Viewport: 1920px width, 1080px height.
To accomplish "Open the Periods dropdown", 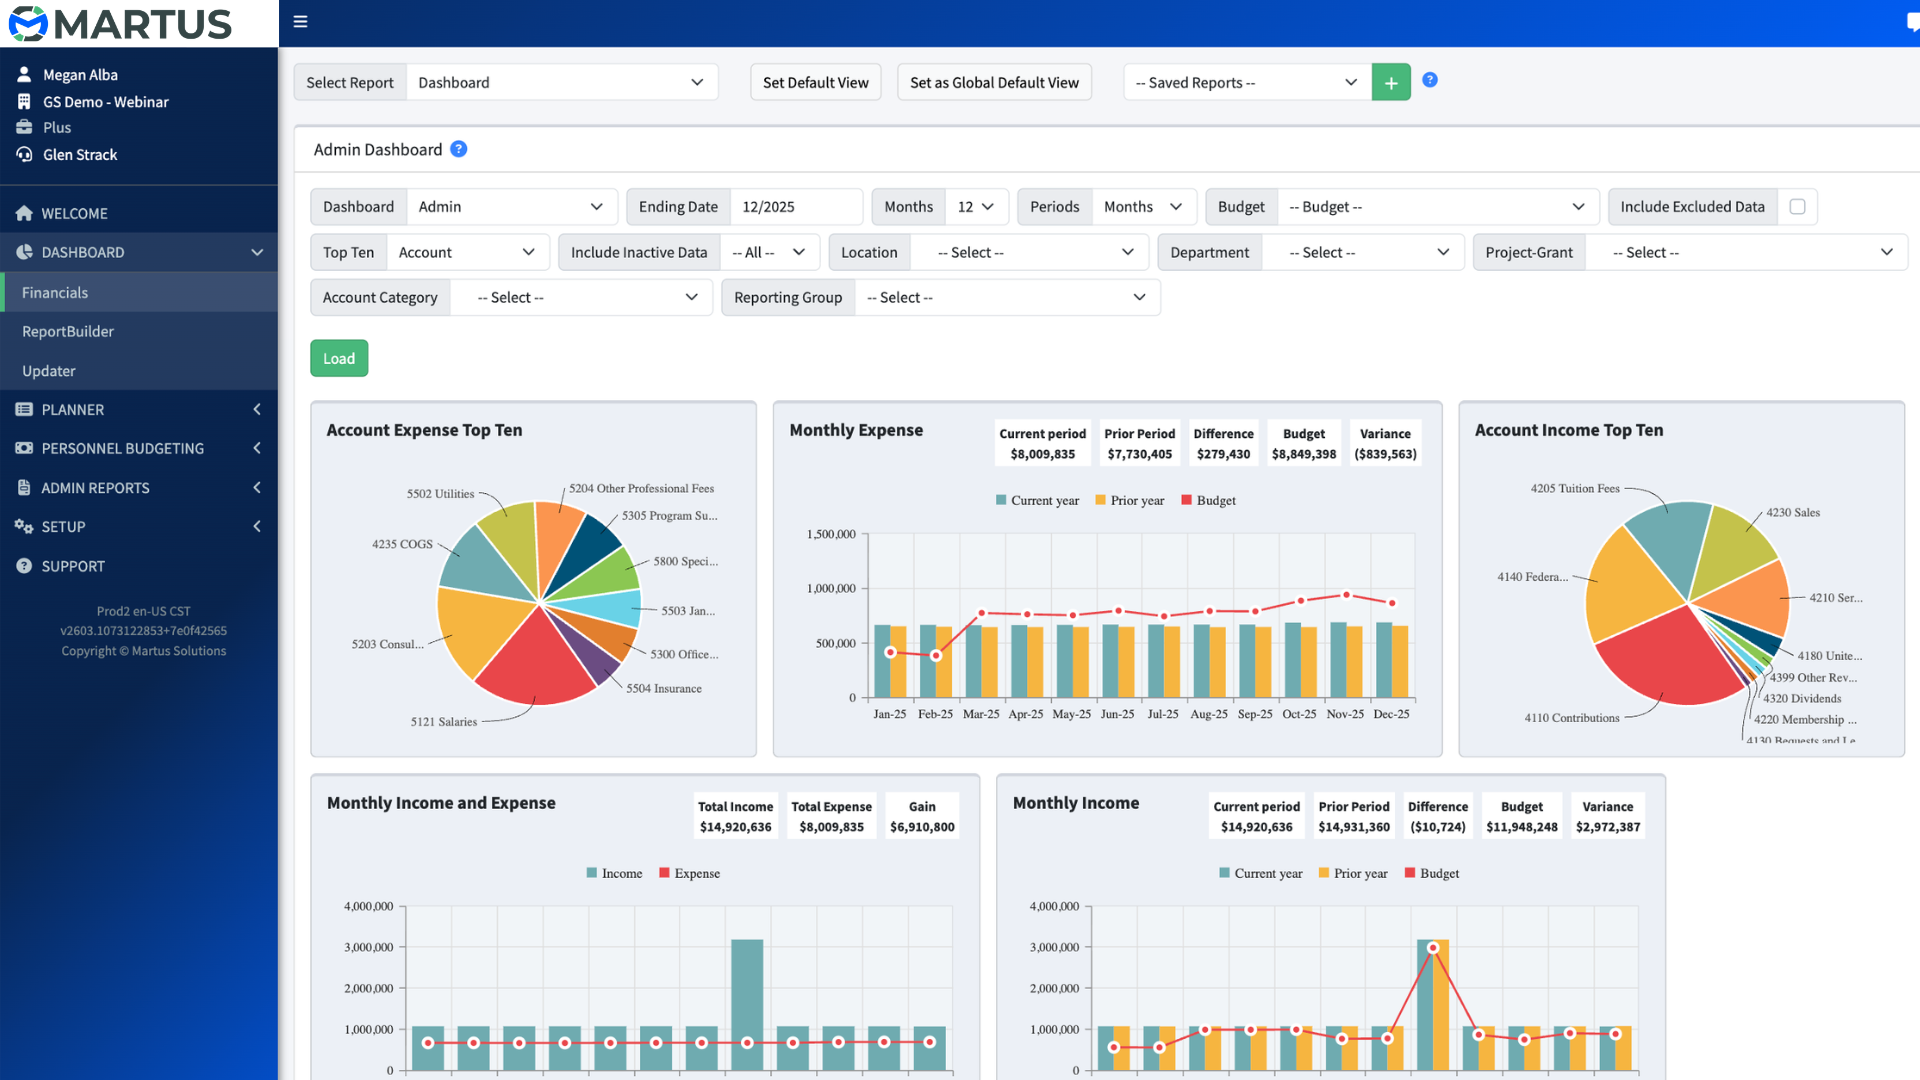I will pyautogui.click(x=1144, y=206).
